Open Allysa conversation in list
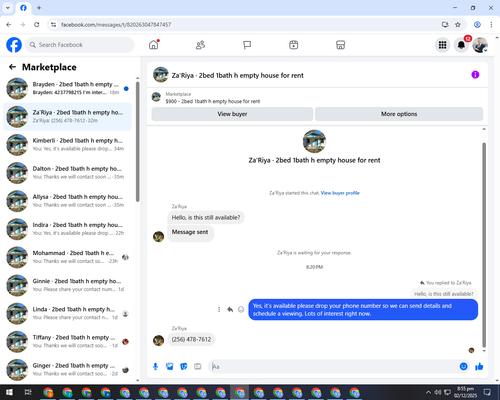 68,201
